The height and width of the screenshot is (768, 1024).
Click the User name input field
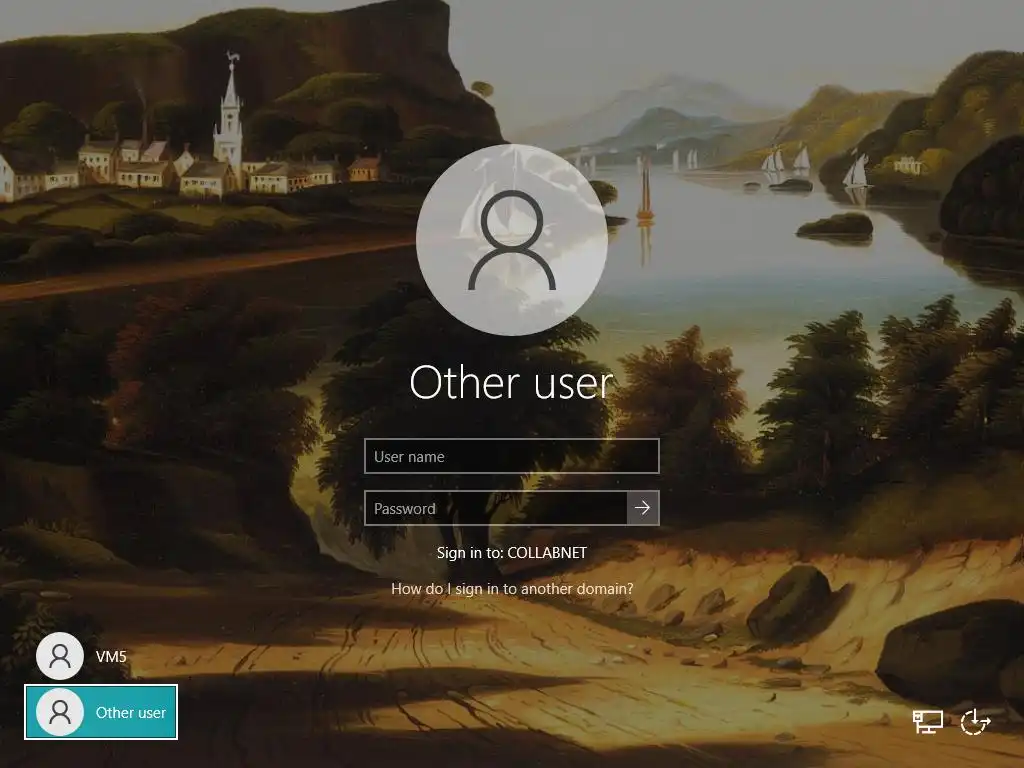pos(511,456)
